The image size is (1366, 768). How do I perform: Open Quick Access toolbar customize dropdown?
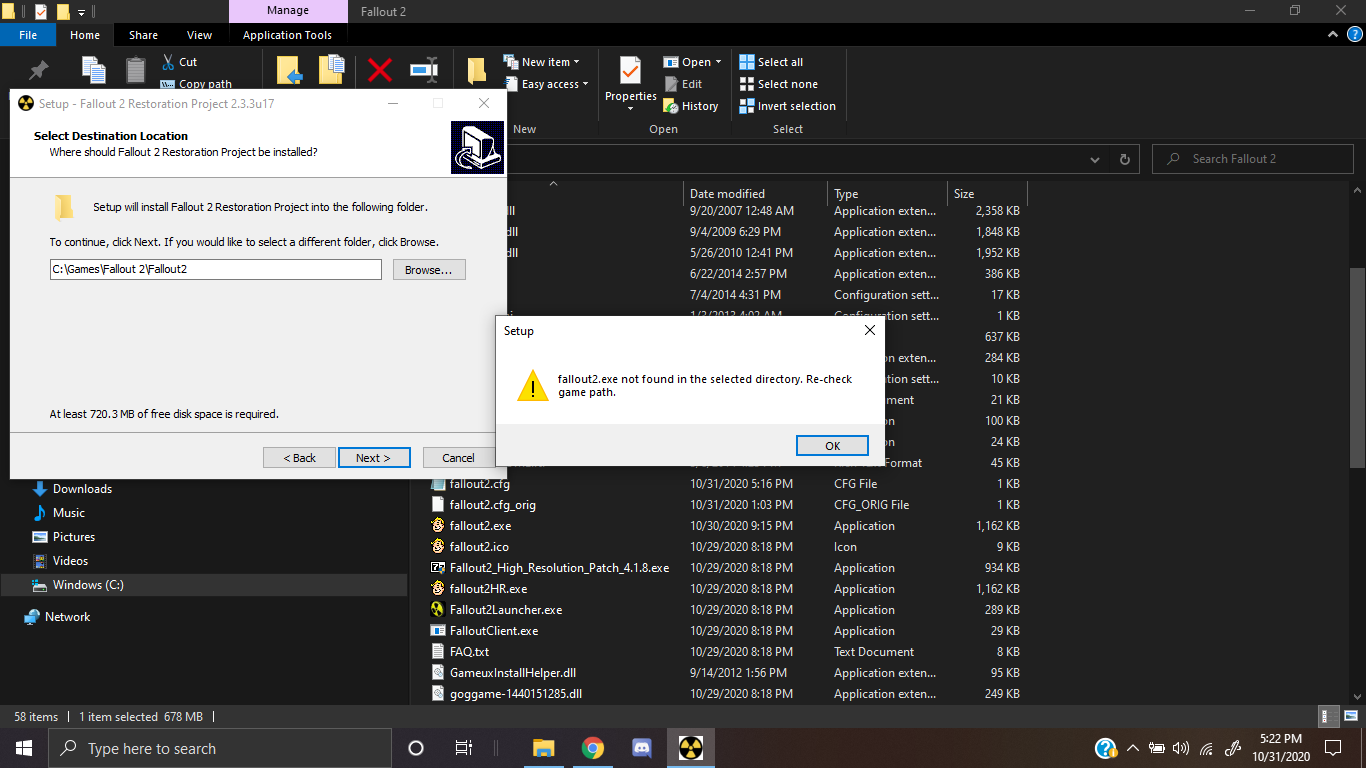coord(82,12)
